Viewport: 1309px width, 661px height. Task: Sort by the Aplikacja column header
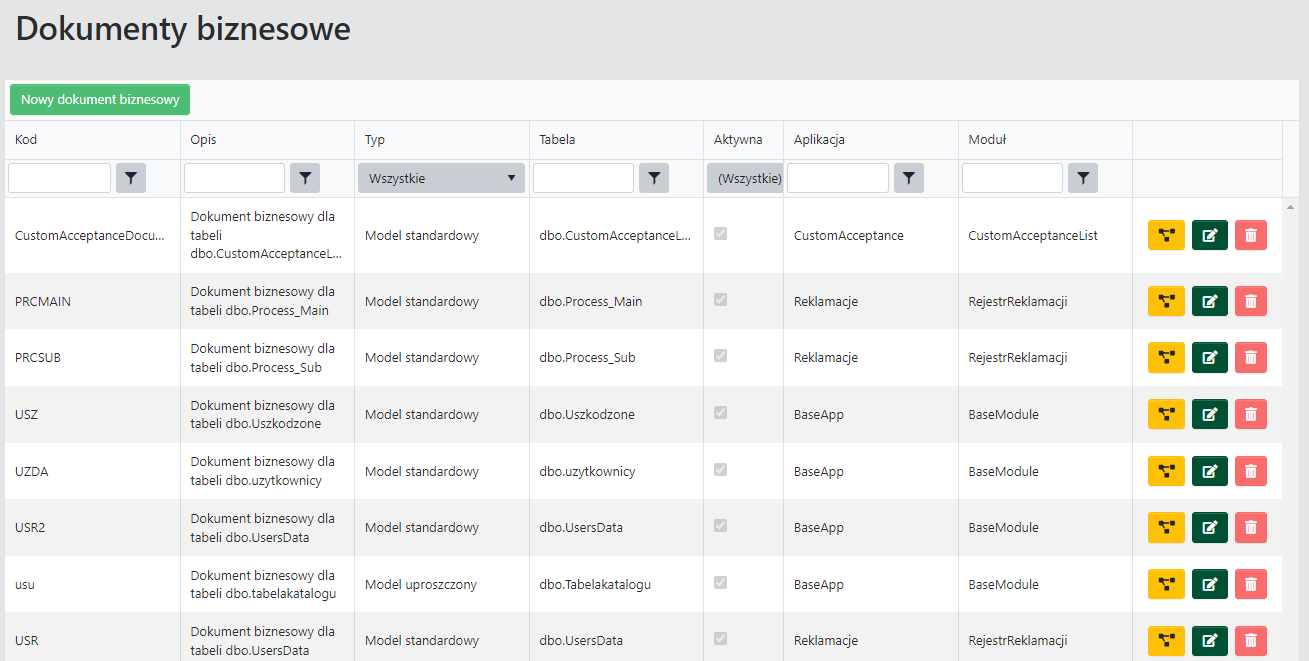click(x=819, y=139)
